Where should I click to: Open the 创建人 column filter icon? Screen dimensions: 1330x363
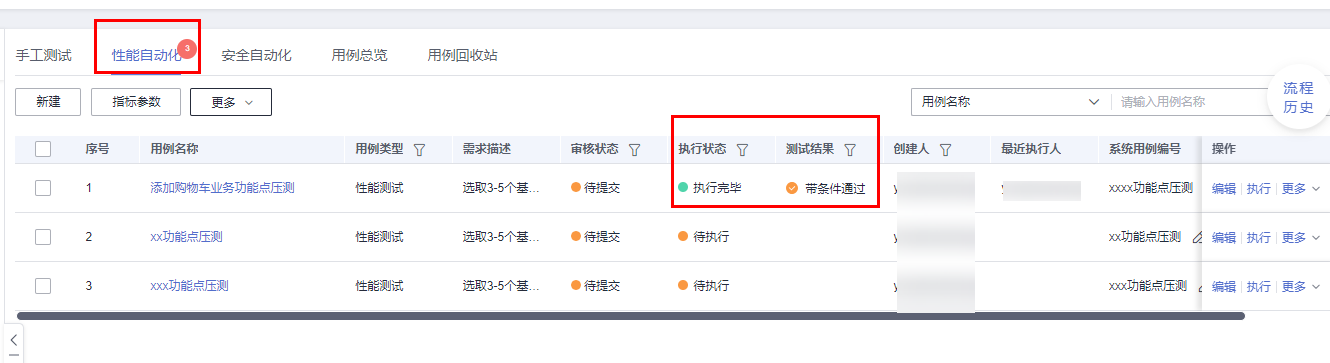(x=945, y=149)
